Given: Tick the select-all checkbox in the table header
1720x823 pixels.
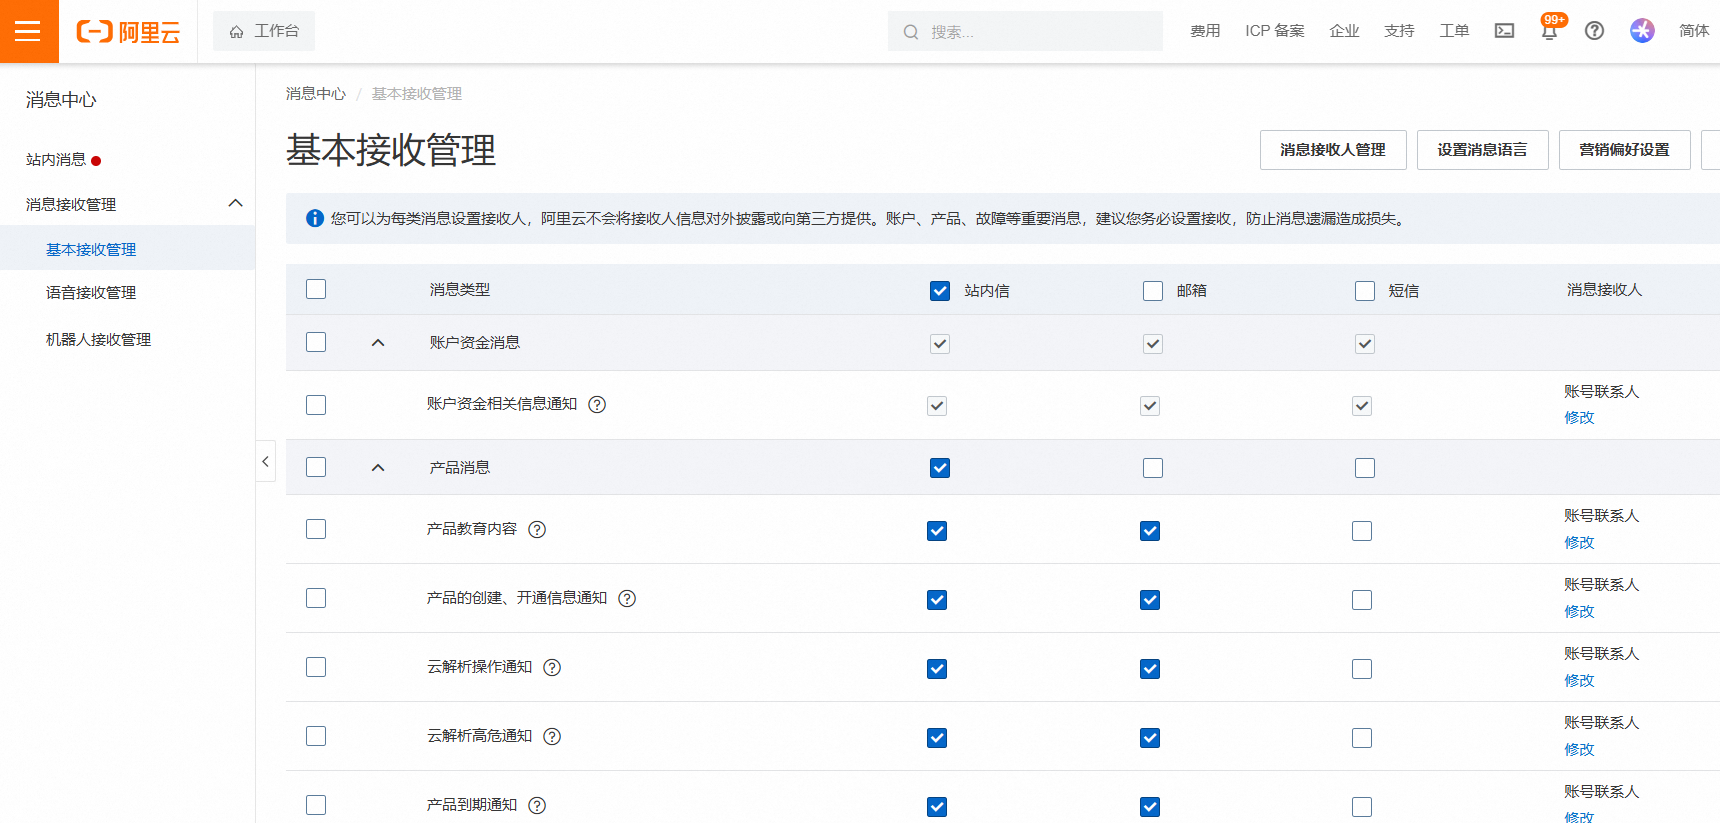Looking at the screenshot, I should coord(316,289).
